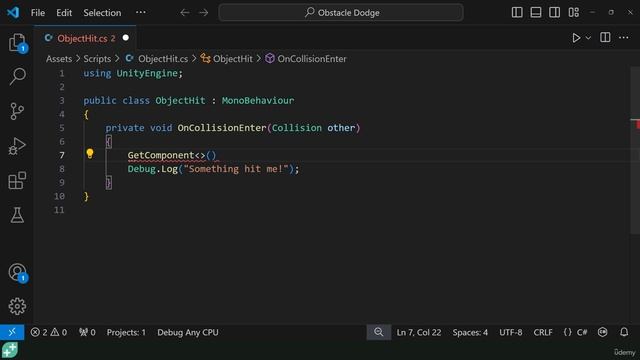Open the Selection menu

click(102, 13)
